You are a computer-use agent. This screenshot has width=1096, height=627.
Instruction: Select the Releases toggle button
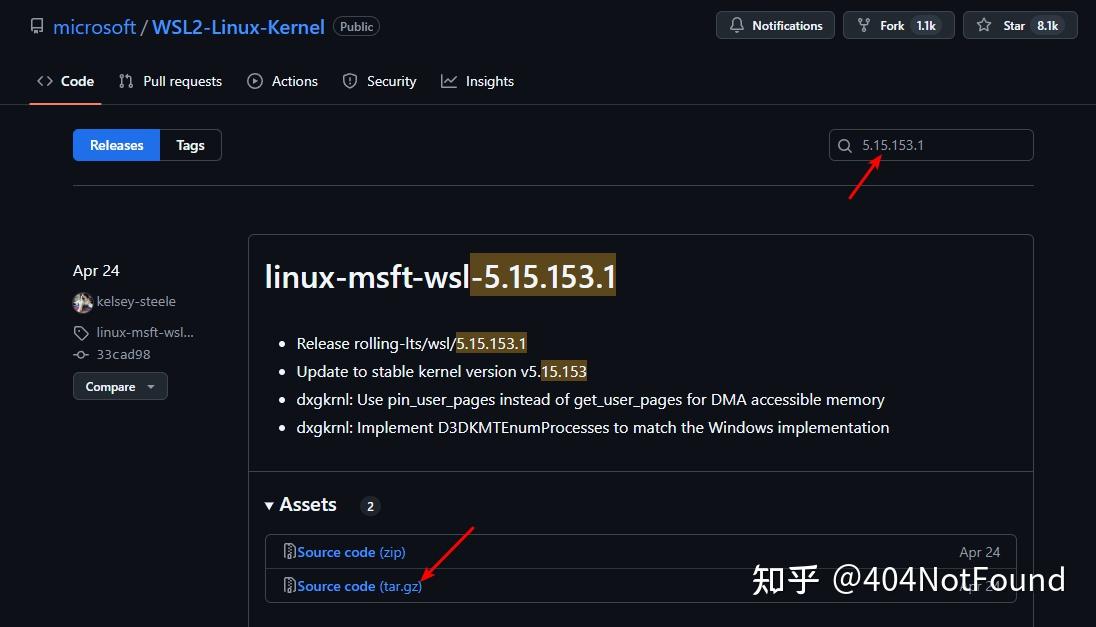tap(117, 145)
